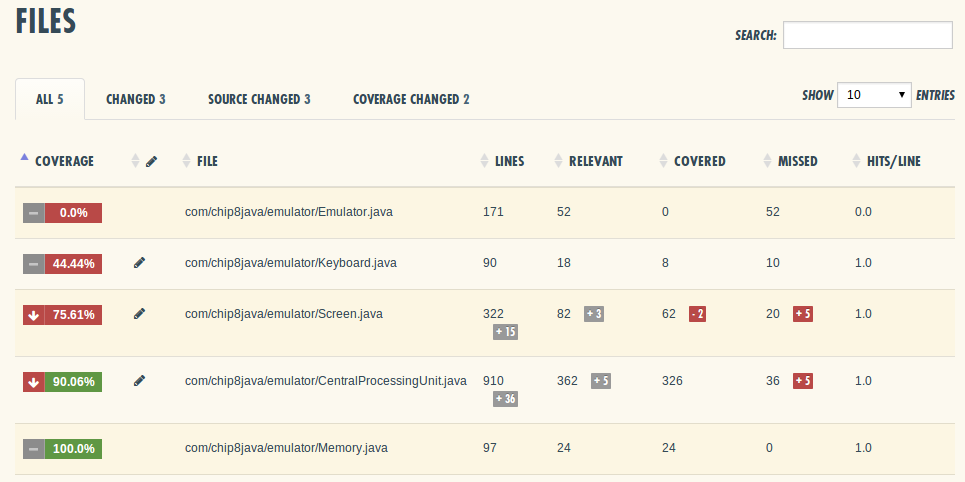This screenshot has width=965, height=482.
Task: Click down-arrow icon beside 75.61% coverage
Action: click(34, 315)
